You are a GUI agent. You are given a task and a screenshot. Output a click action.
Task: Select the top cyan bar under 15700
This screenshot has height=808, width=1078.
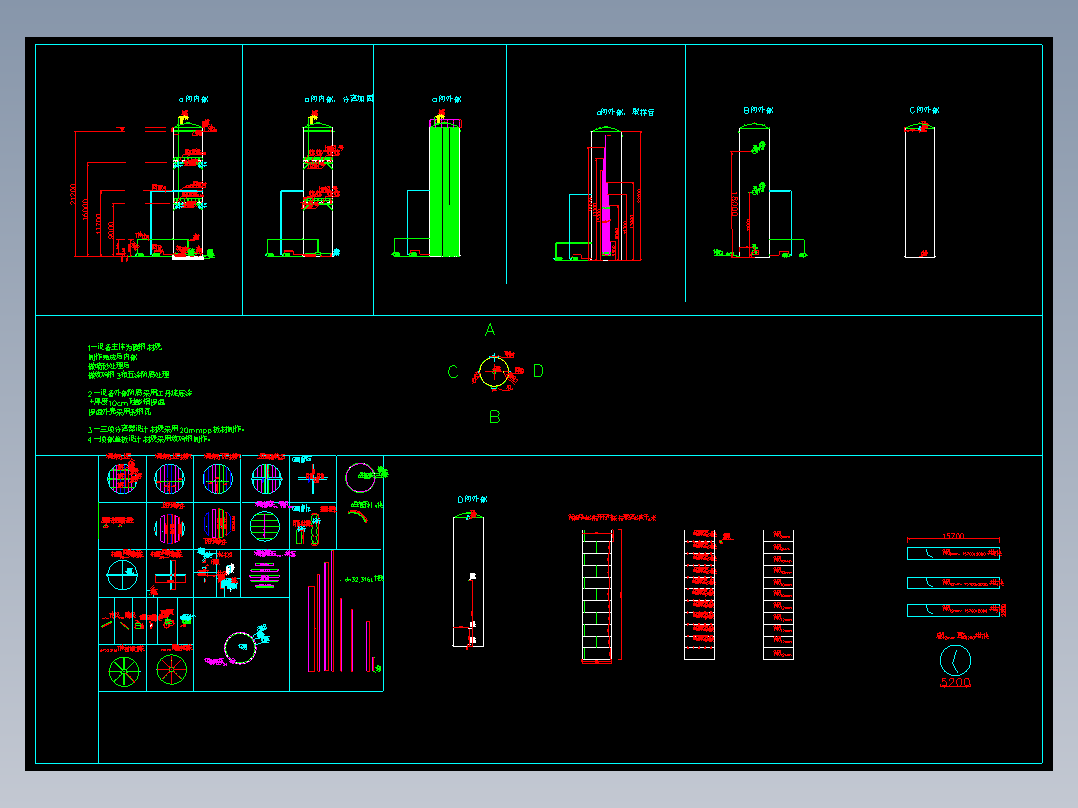click(x=954, y=554)
